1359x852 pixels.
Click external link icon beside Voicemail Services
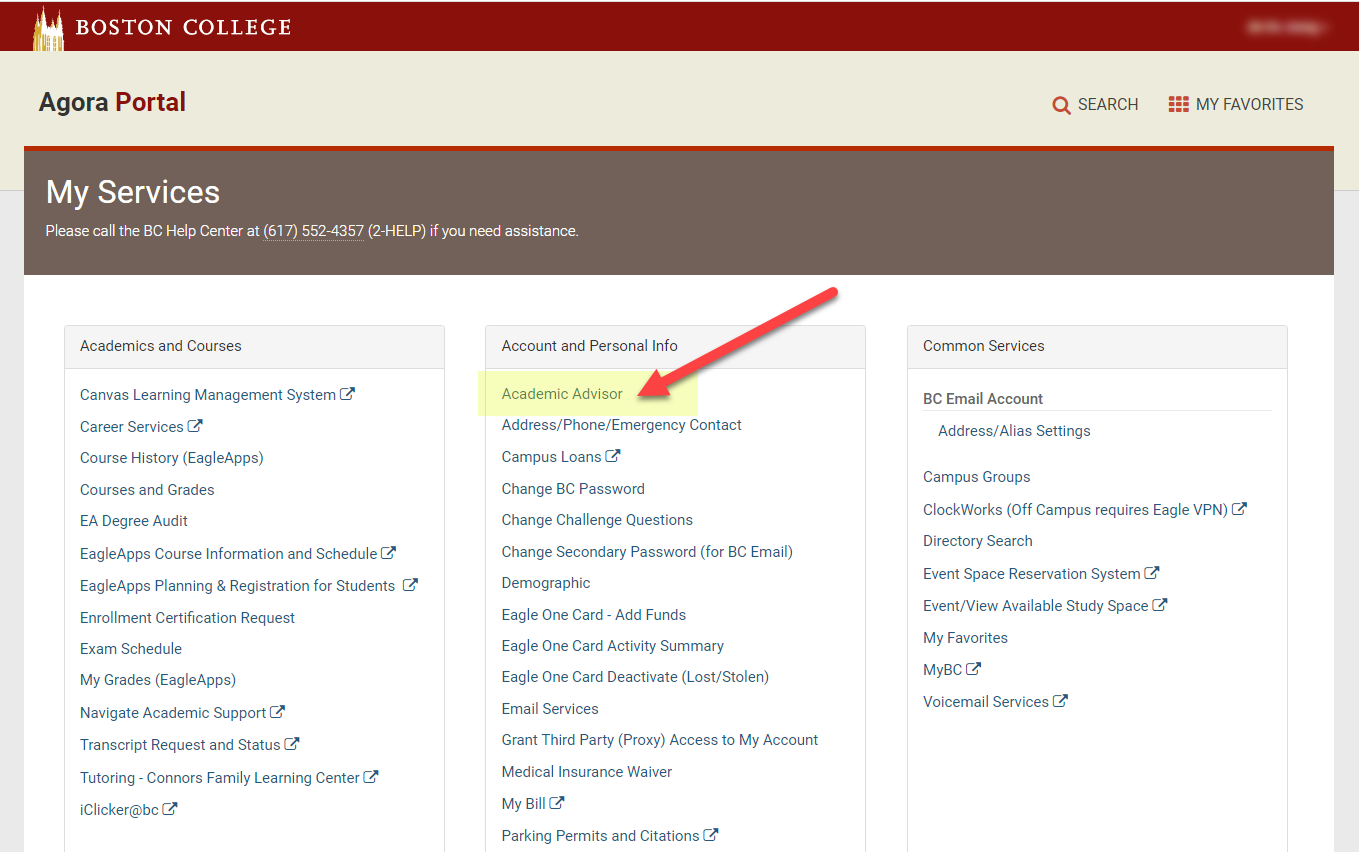pos(1061,701)
